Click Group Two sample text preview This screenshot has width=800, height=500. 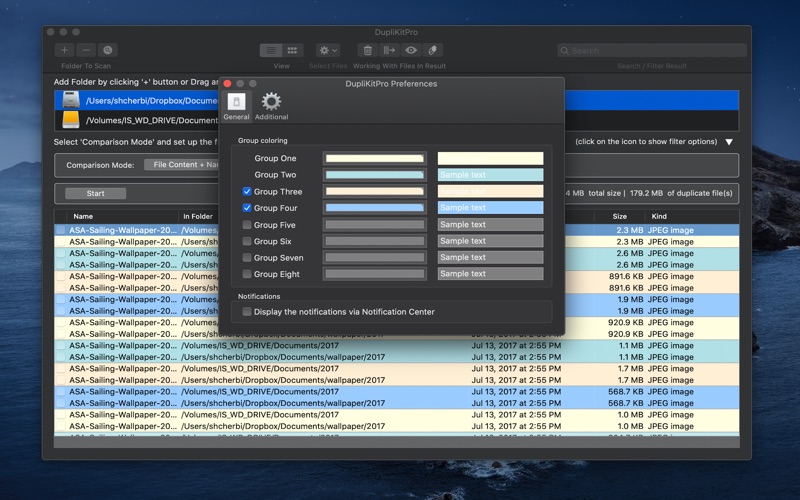point(490,174)
